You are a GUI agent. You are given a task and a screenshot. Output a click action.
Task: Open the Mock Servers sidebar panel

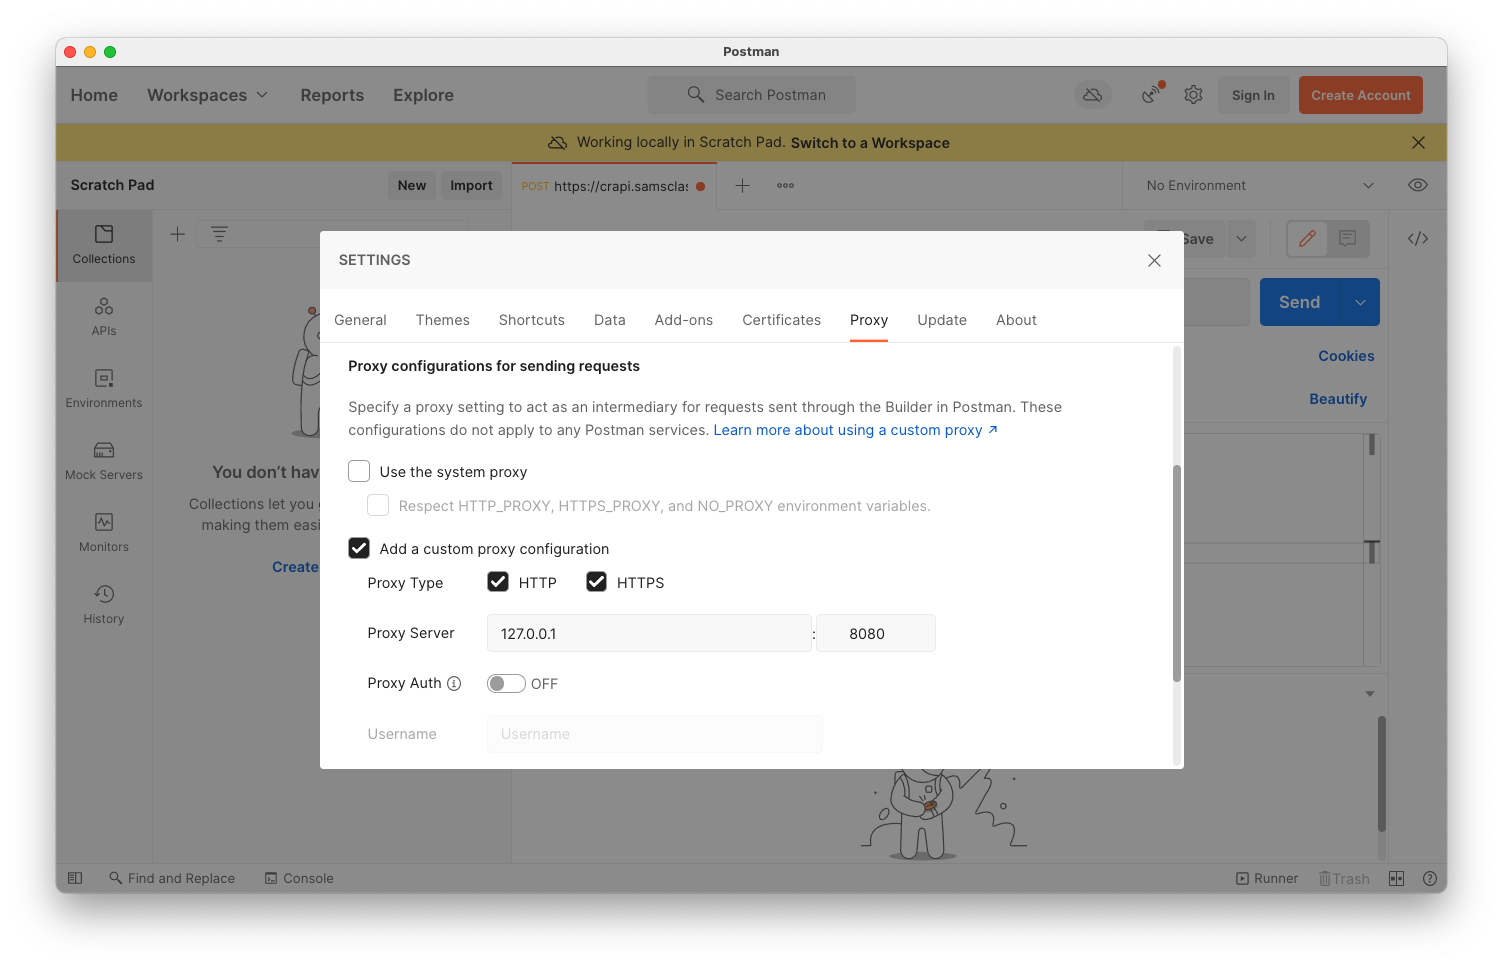104,461
